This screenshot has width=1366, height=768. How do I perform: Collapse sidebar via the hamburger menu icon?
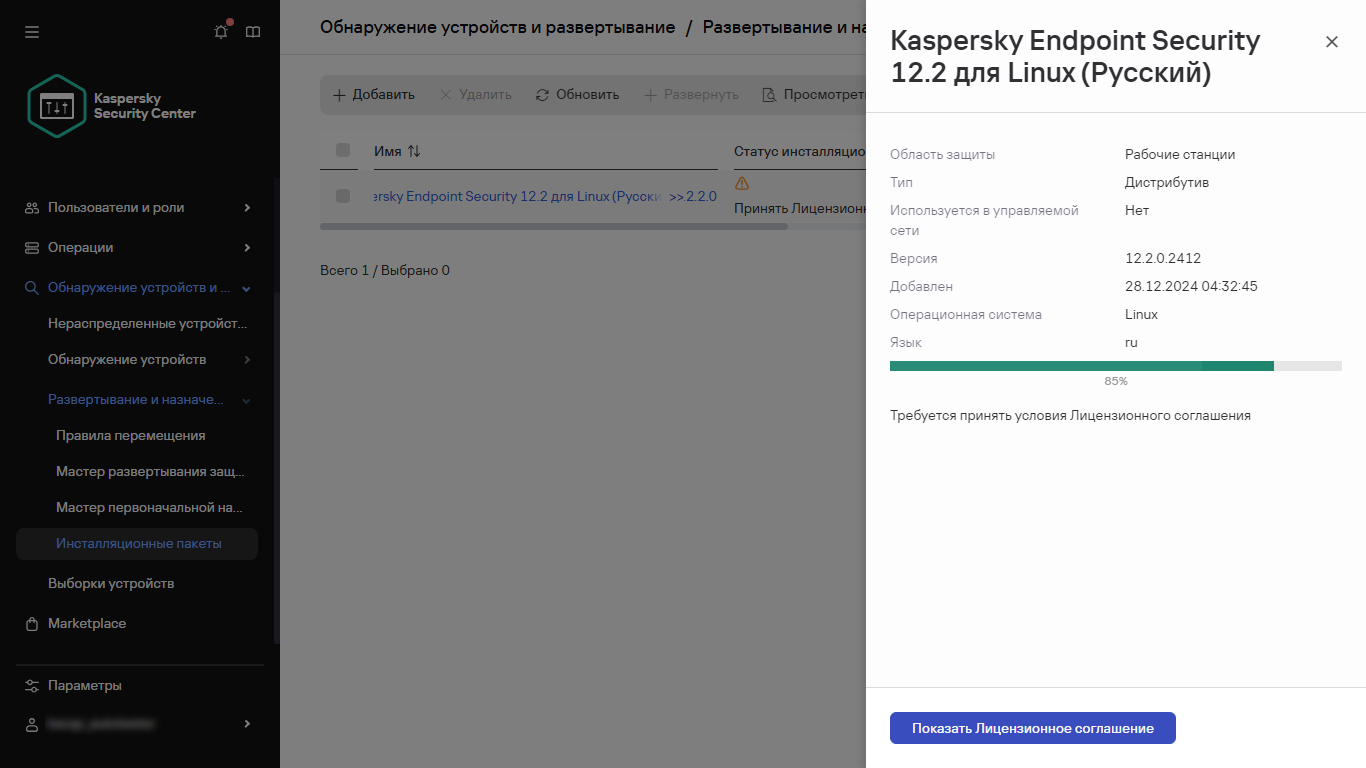pos(31,31)
